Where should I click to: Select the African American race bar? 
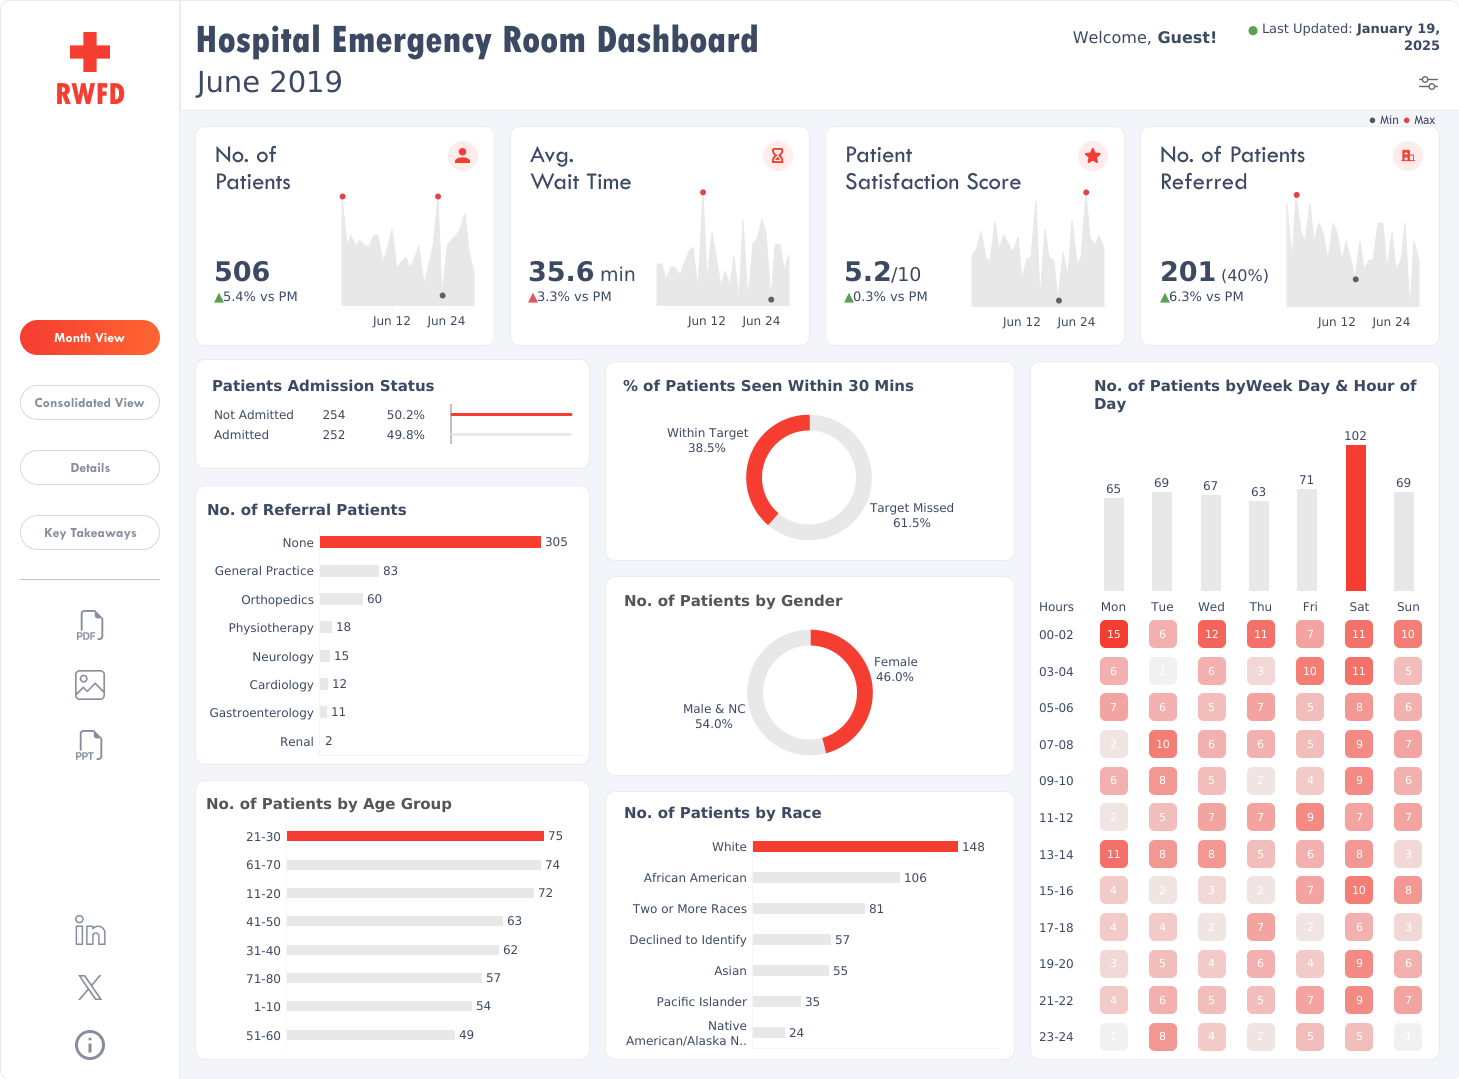click(826, 878)
